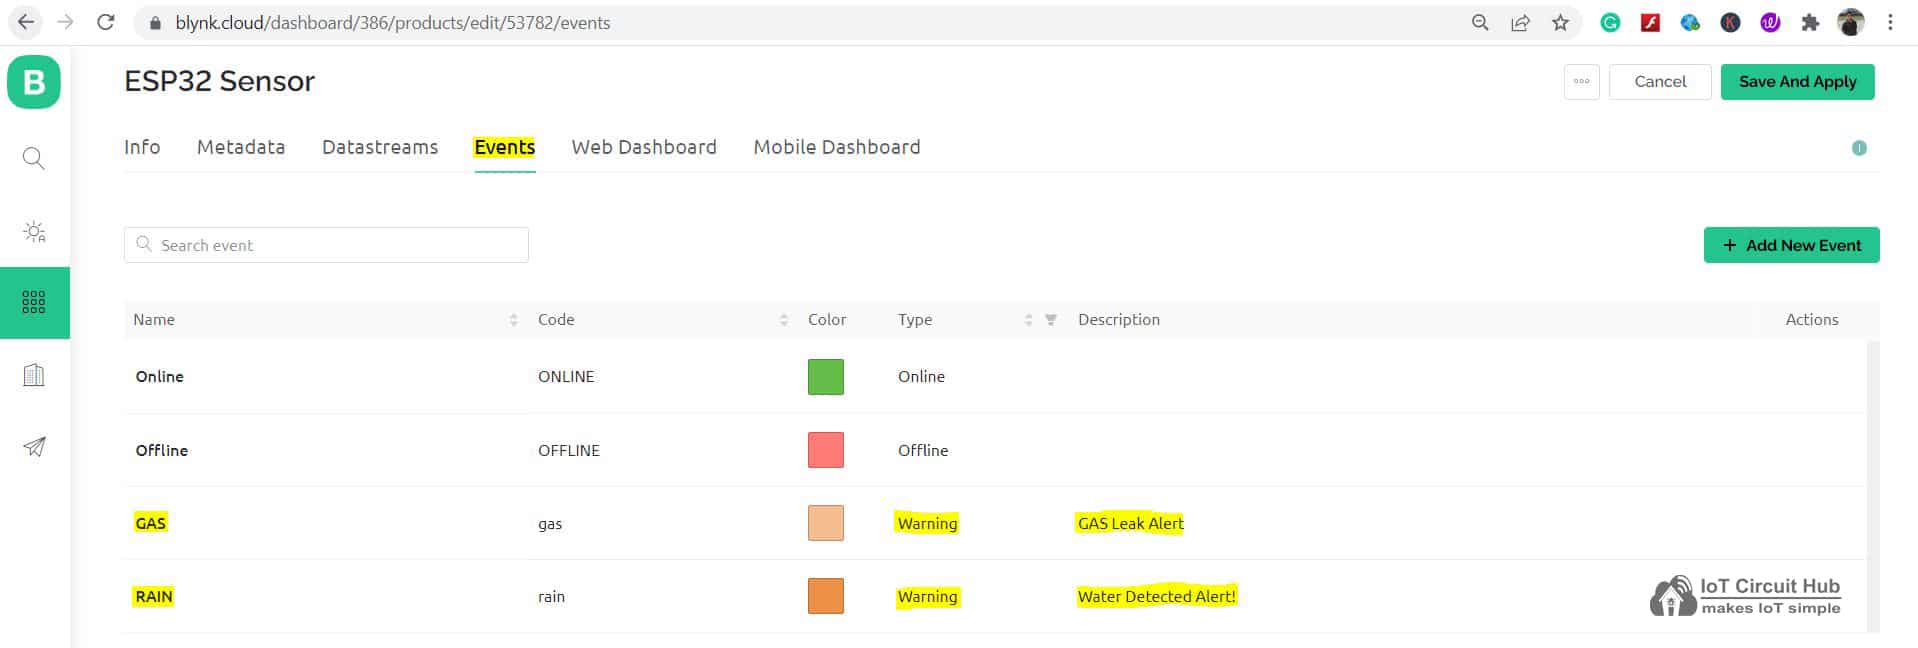
Task: Click the sun-shaped icon in the sidebar
Action: click(x=34, y=232)
